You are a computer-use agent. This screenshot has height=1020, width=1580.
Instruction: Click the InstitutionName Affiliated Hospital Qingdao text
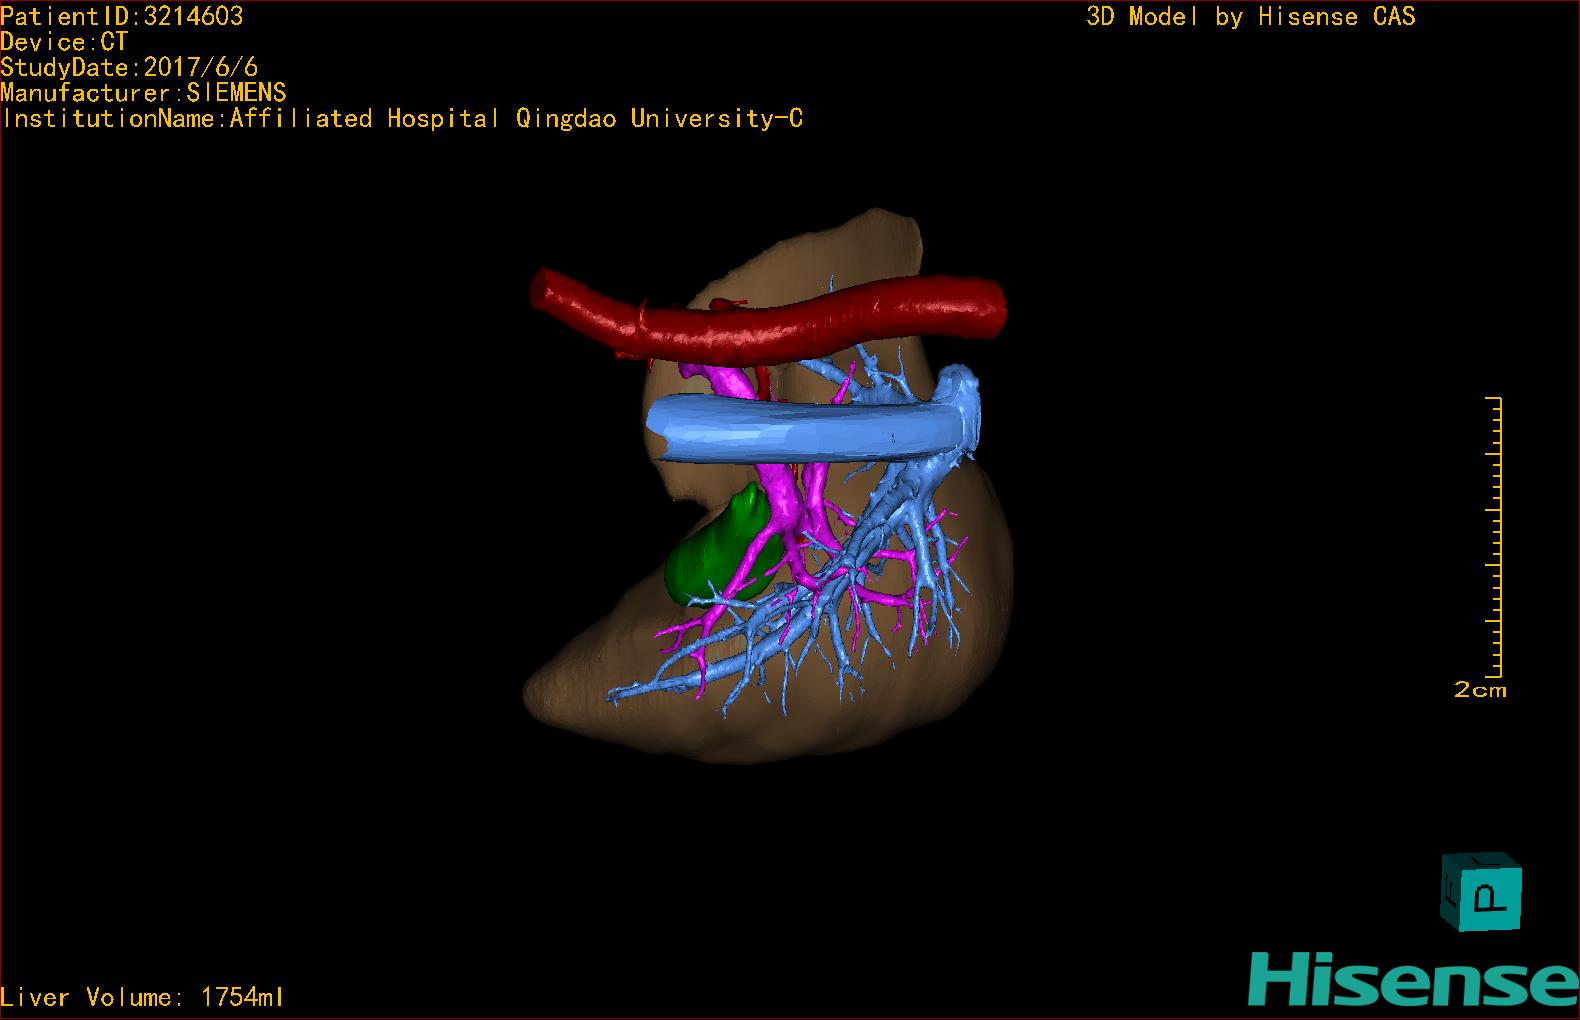tap(402, 119)
